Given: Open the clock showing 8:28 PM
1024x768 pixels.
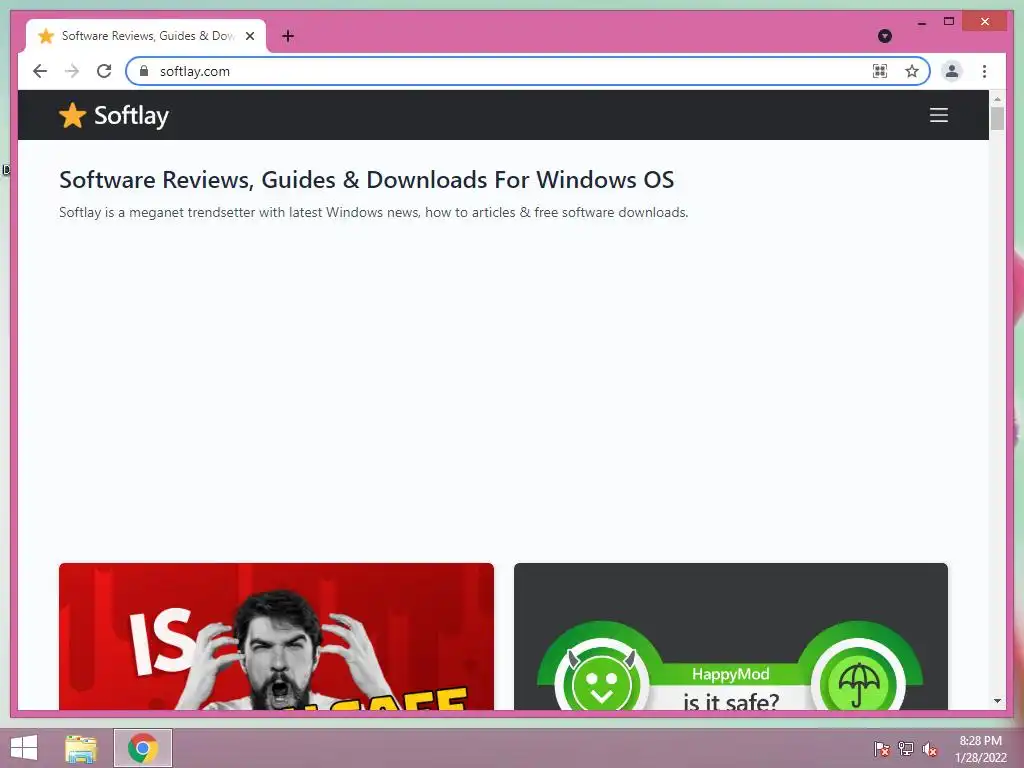Looking at the screenshot, I should tap(980, 749).
